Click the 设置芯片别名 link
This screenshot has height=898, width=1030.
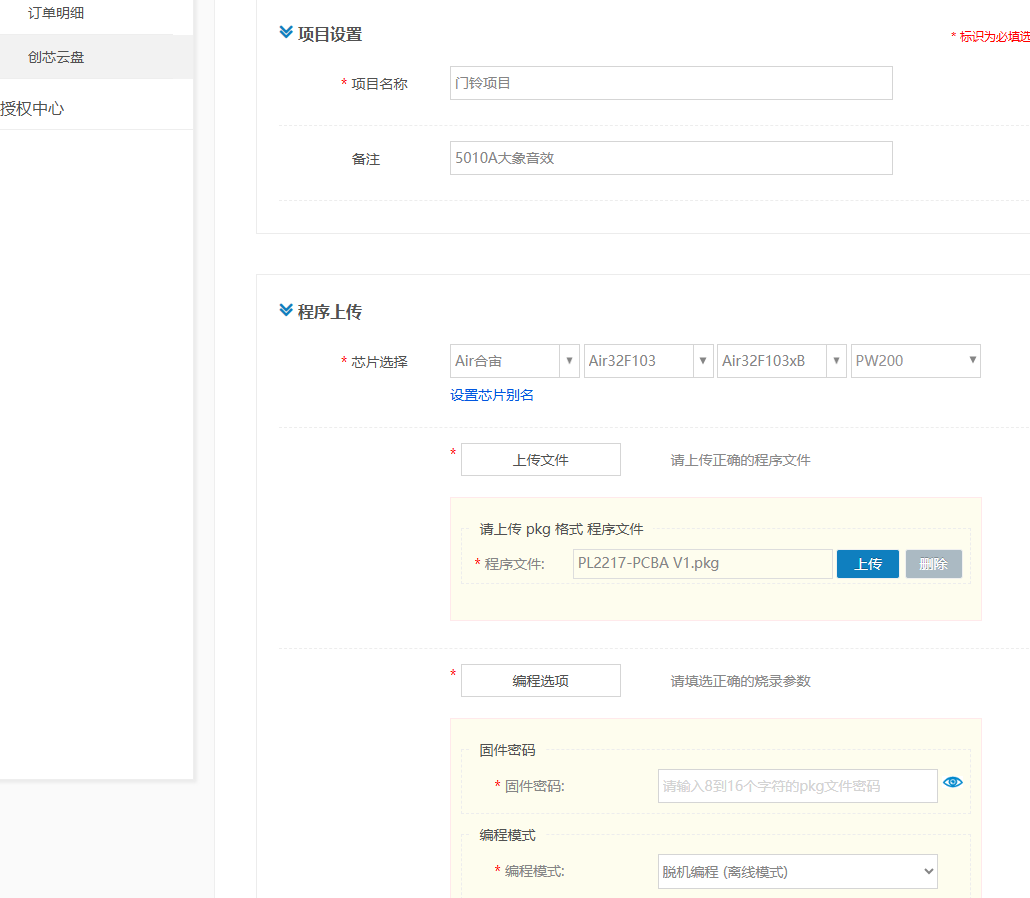point(492,395)
